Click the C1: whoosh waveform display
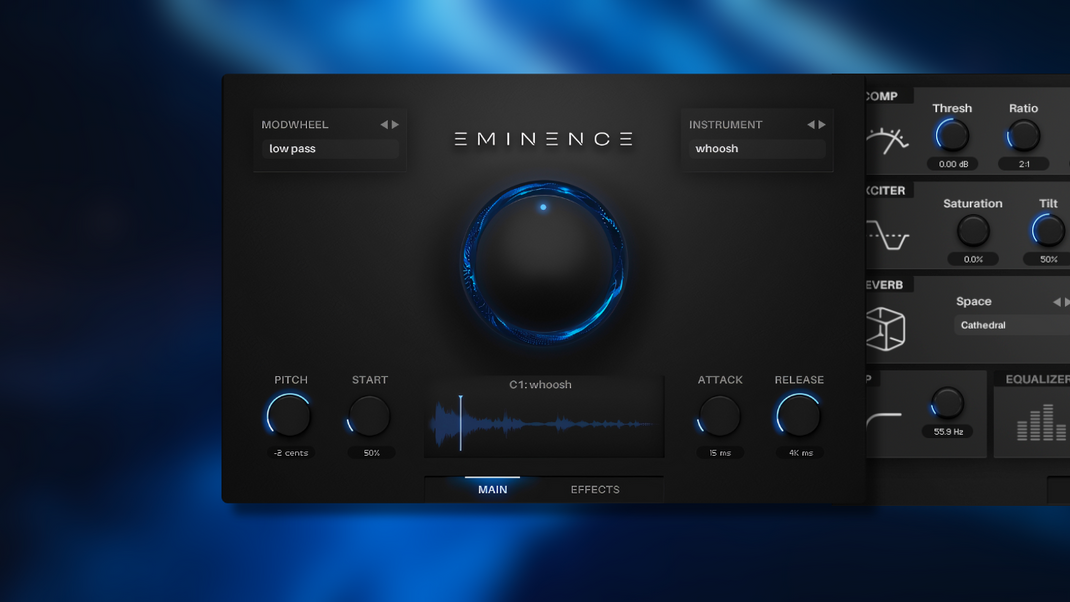This screenshot has height=602, width=1070. point(543,418)
